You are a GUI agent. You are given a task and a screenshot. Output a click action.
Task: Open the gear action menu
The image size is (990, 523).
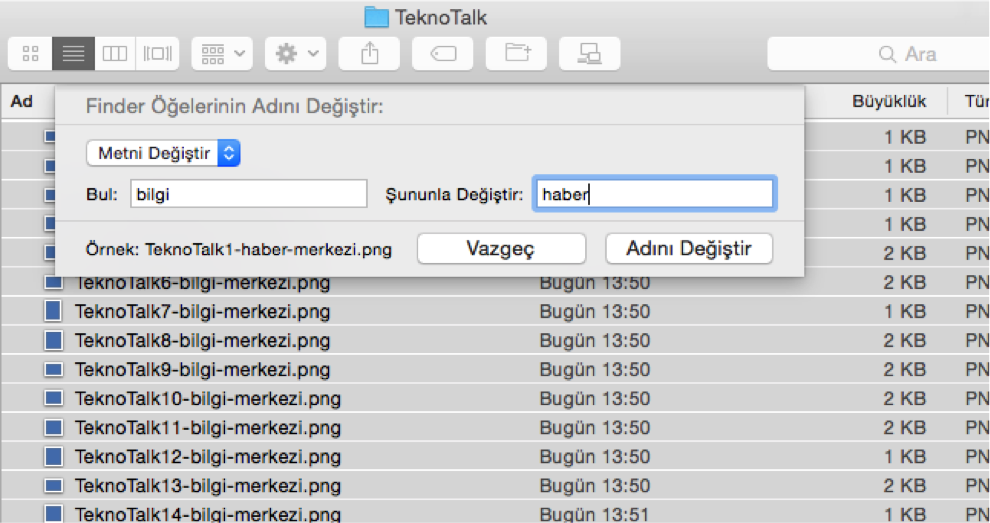(295, 54)
